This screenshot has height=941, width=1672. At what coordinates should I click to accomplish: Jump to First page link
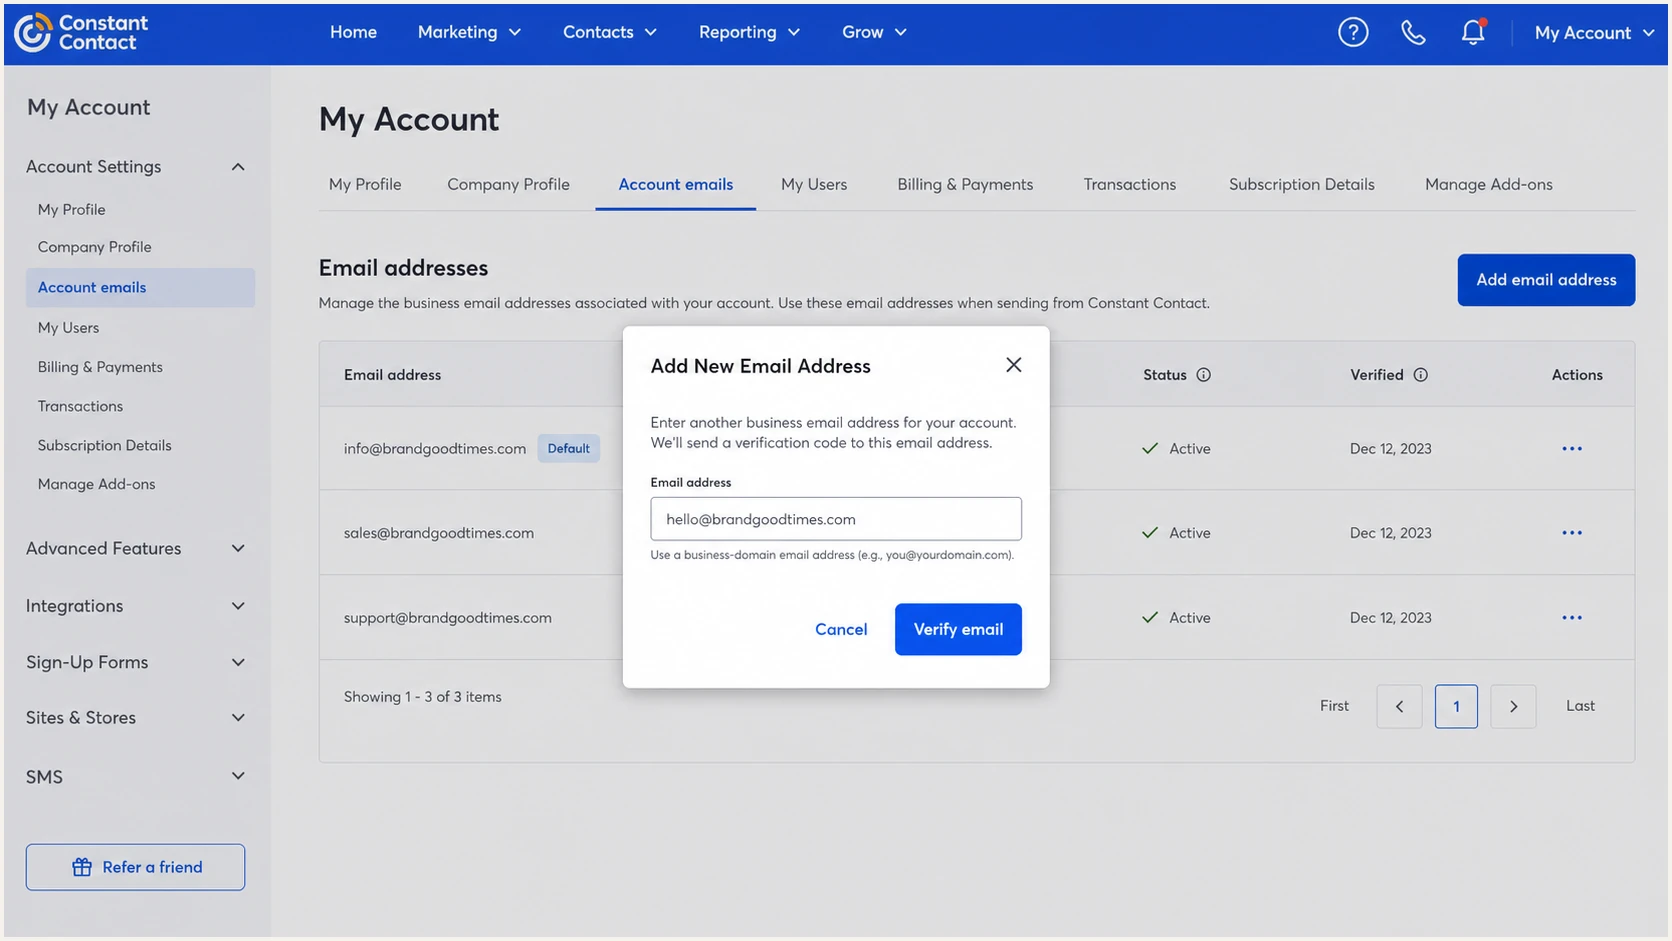click(1334, 706)
